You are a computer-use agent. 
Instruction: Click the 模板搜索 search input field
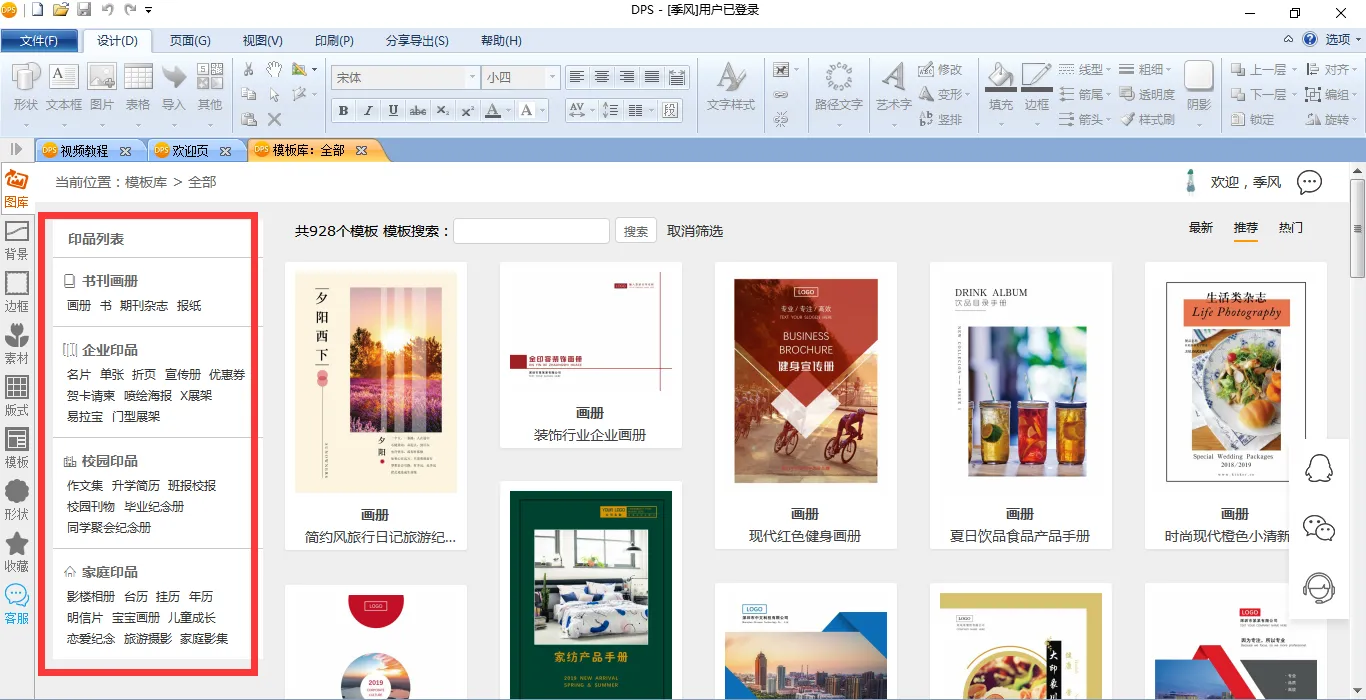(531, 231)
